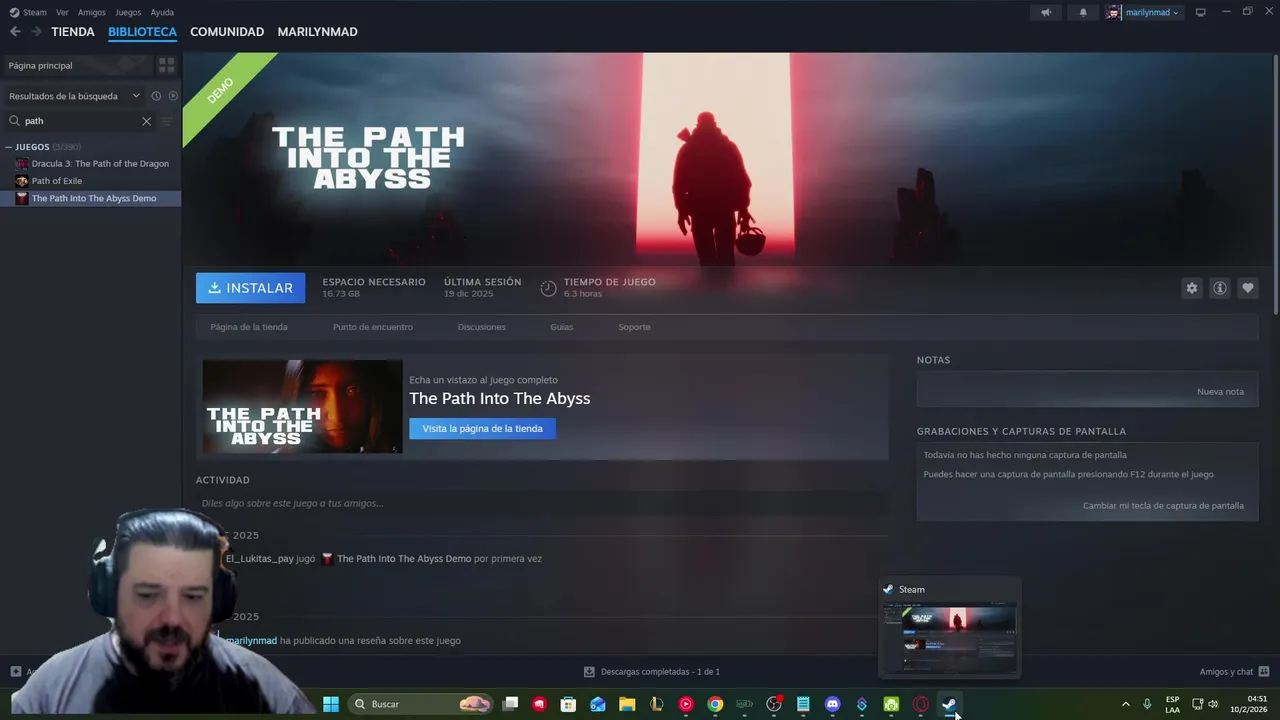This screenshot has height=720, width=1280.
Task: Click the INSTALAR button
Action: pyautogui.click(x=250, y=288)
